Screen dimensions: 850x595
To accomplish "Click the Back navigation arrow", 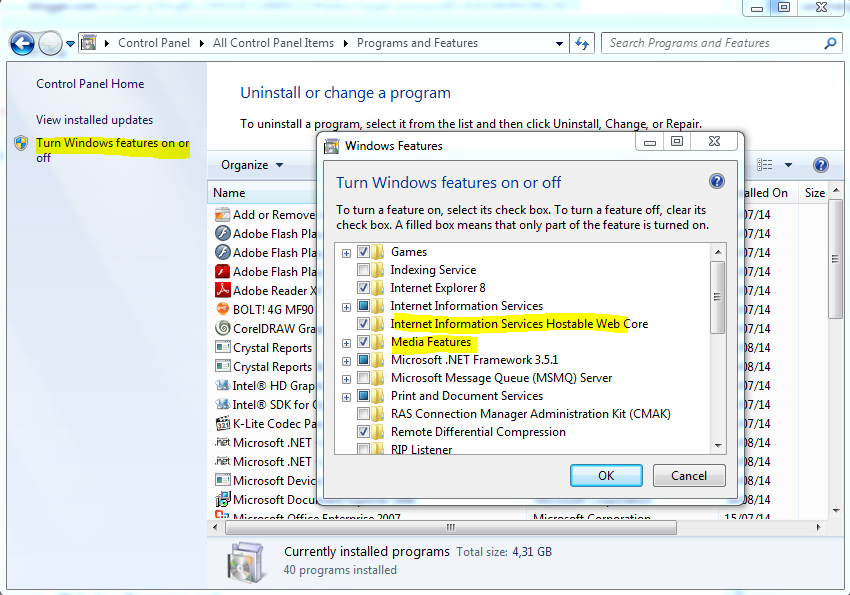I will point(22,43).
